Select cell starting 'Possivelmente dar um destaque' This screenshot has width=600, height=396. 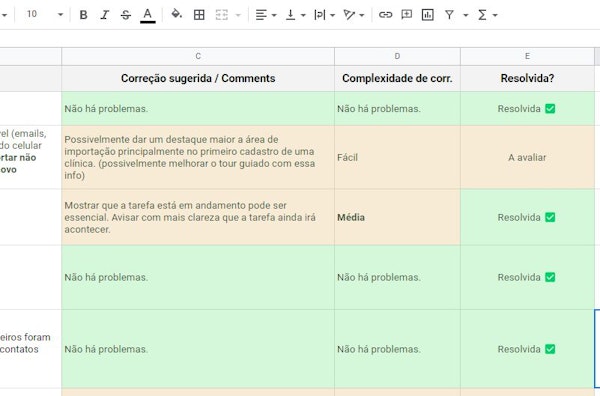[198, 157]
